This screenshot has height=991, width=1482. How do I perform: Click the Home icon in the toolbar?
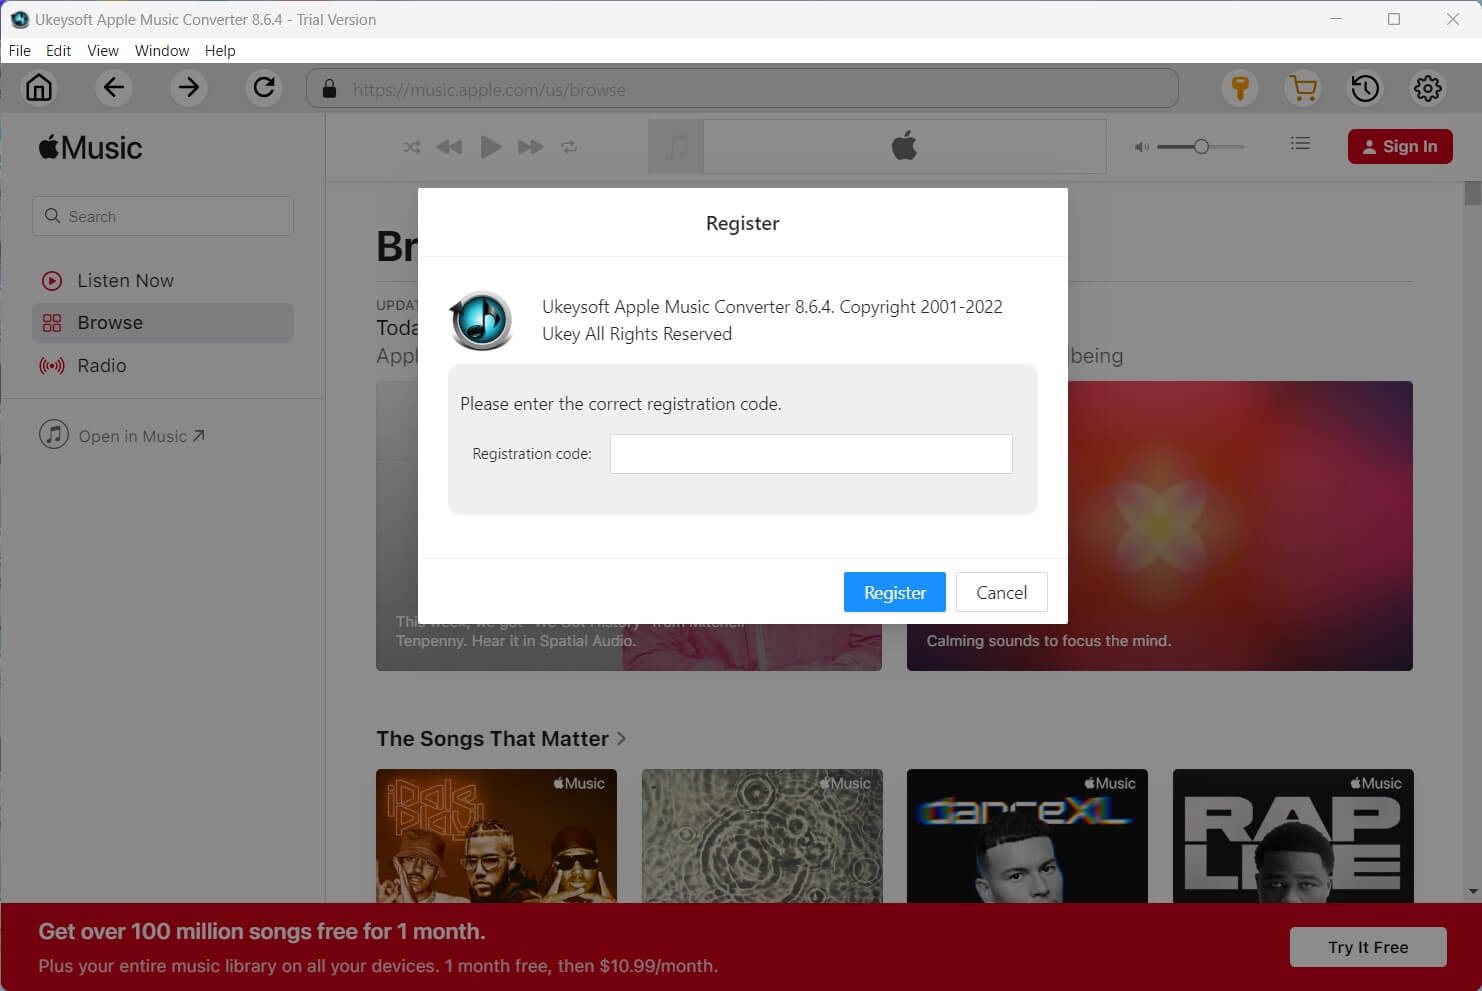[x=39, y=88]
